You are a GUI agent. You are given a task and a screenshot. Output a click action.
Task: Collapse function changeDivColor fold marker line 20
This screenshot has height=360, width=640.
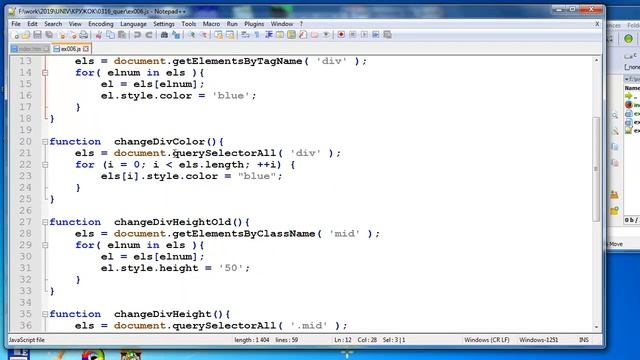point(45,142)
